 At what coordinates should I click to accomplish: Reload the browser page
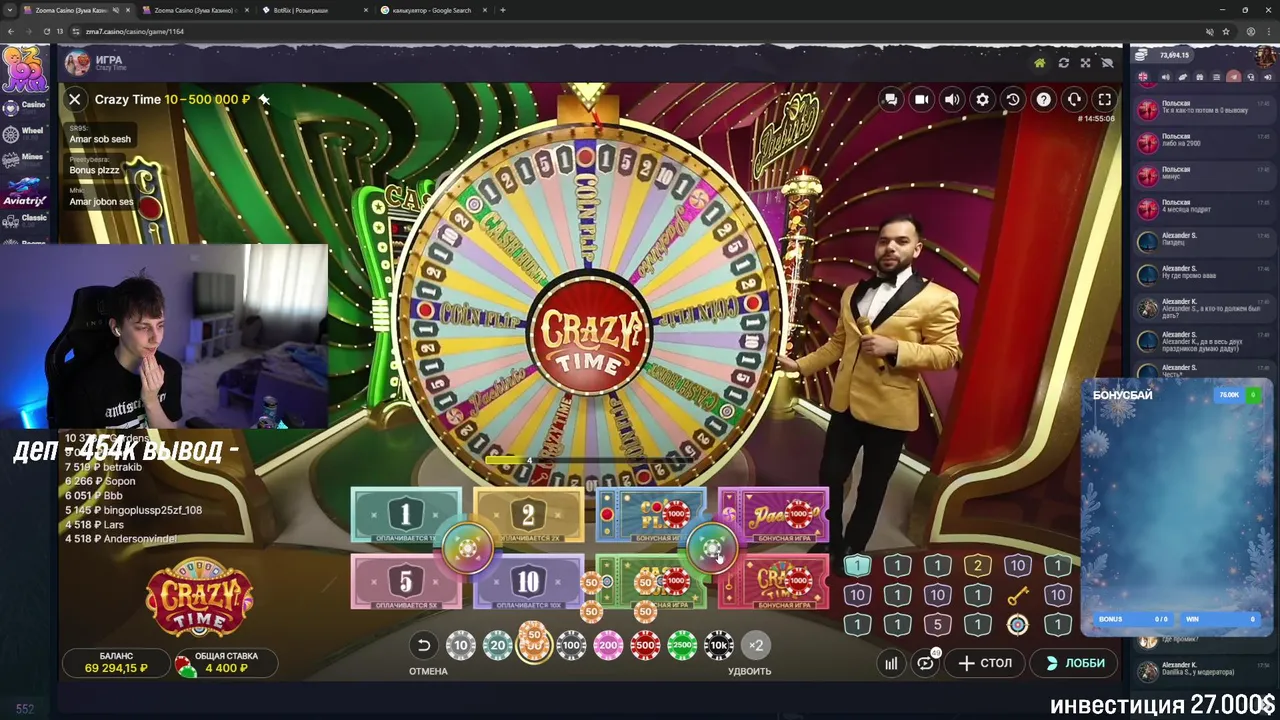pyautogui.click(x=46, y=31)
